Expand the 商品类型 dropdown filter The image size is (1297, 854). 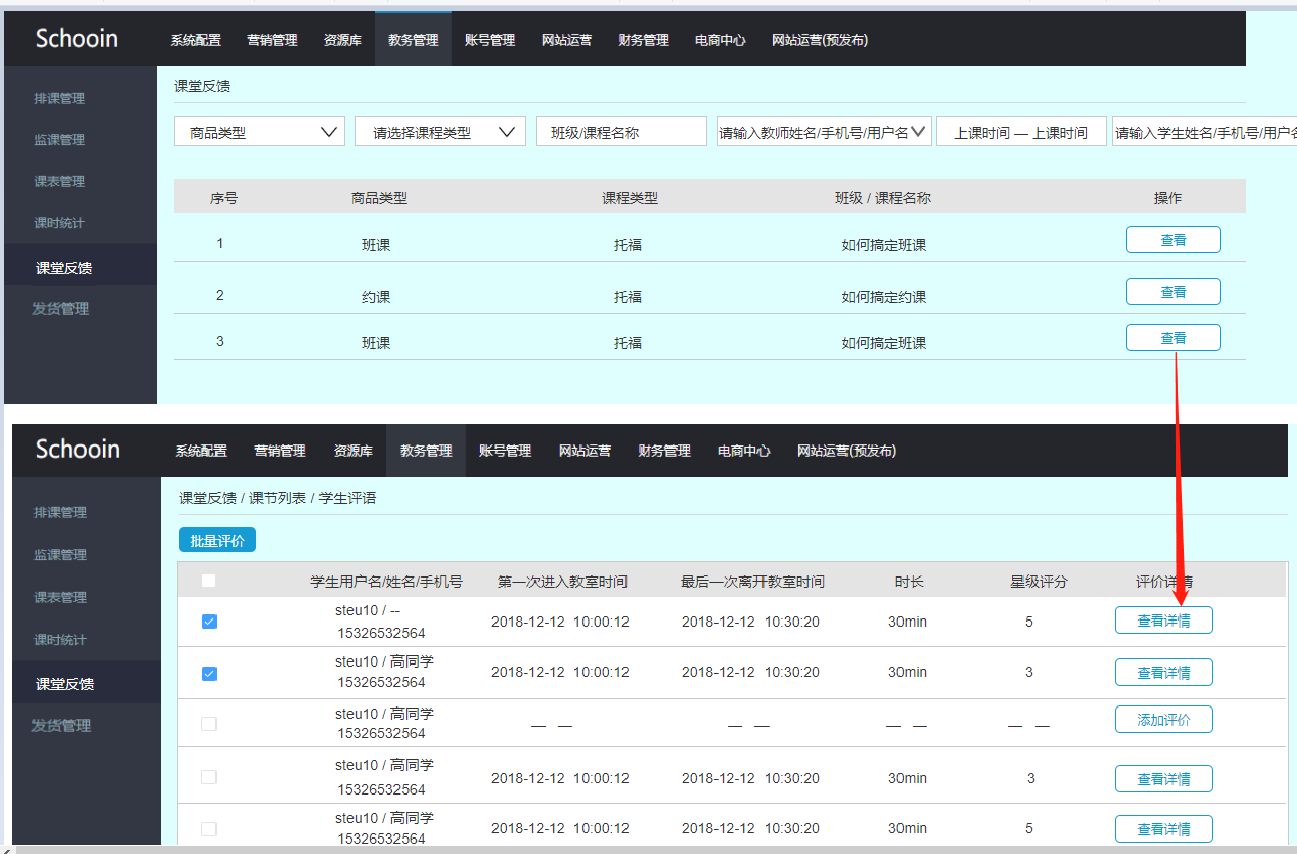260,131
